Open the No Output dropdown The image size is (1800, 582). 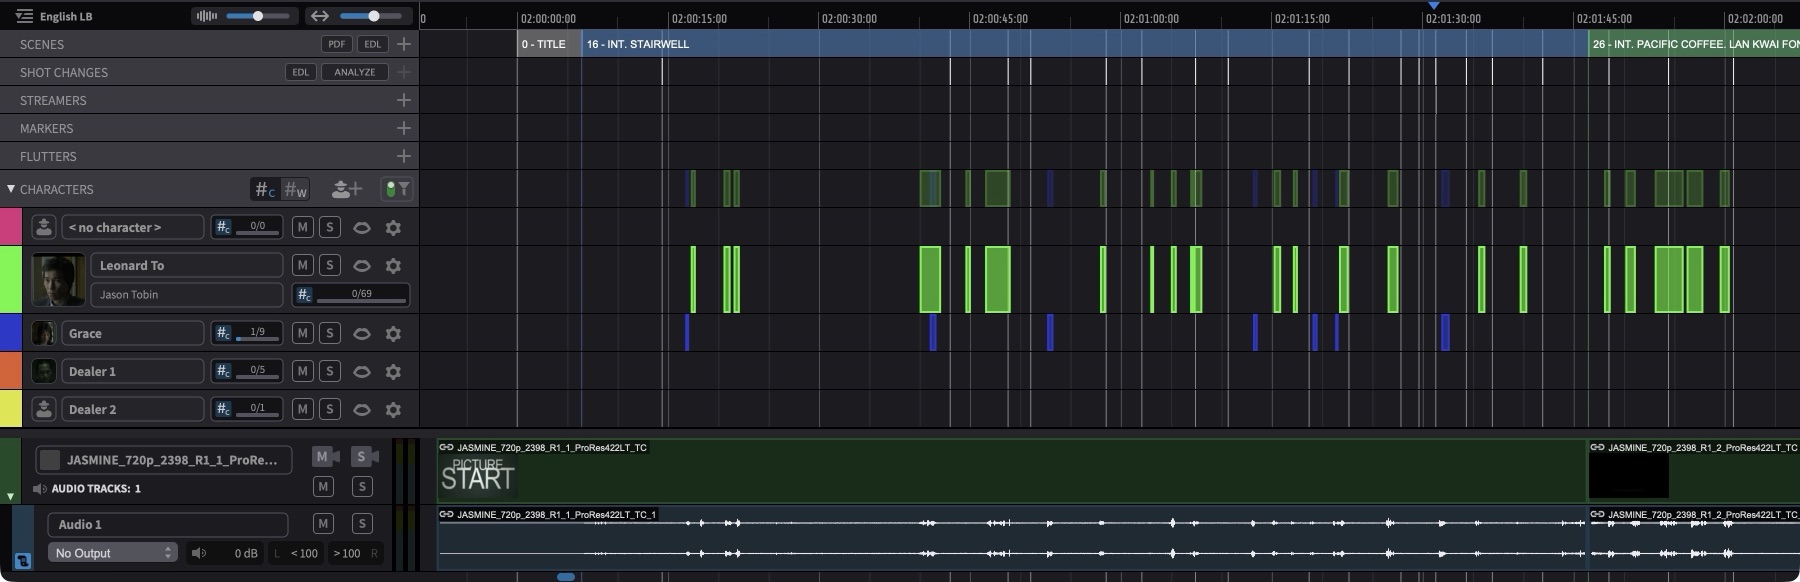(x=113, y=553)
